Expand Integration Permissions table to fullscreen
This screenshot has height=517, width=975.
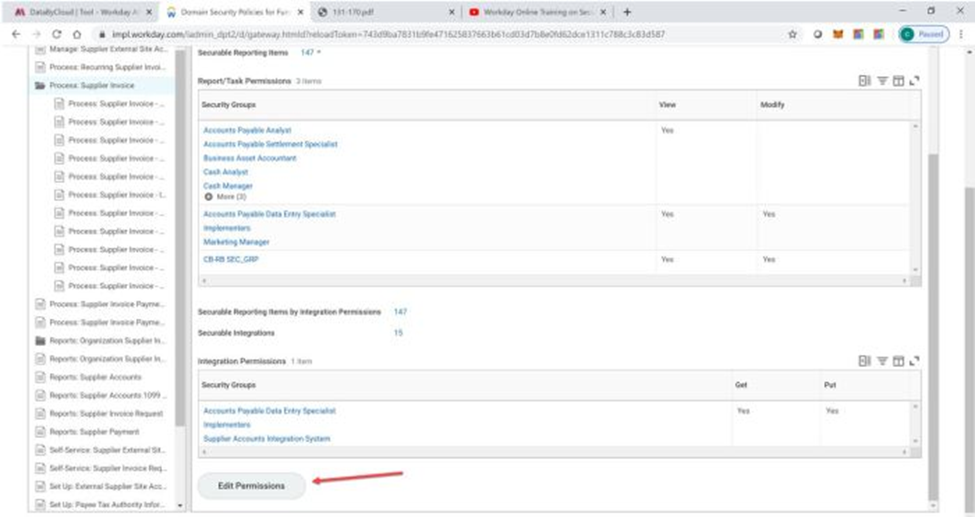pyautogui.click(x=913, y=360)
